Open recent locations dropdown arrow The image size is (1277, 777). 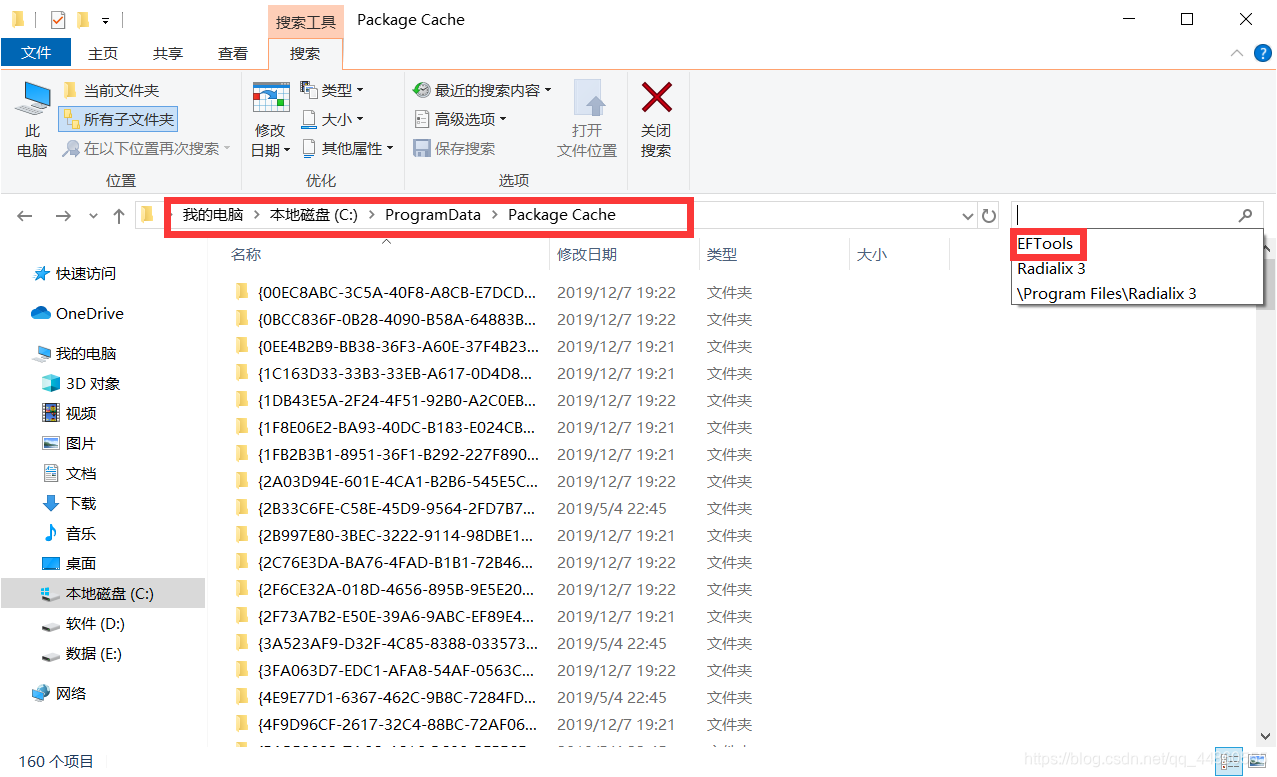(x=93, y=216)
